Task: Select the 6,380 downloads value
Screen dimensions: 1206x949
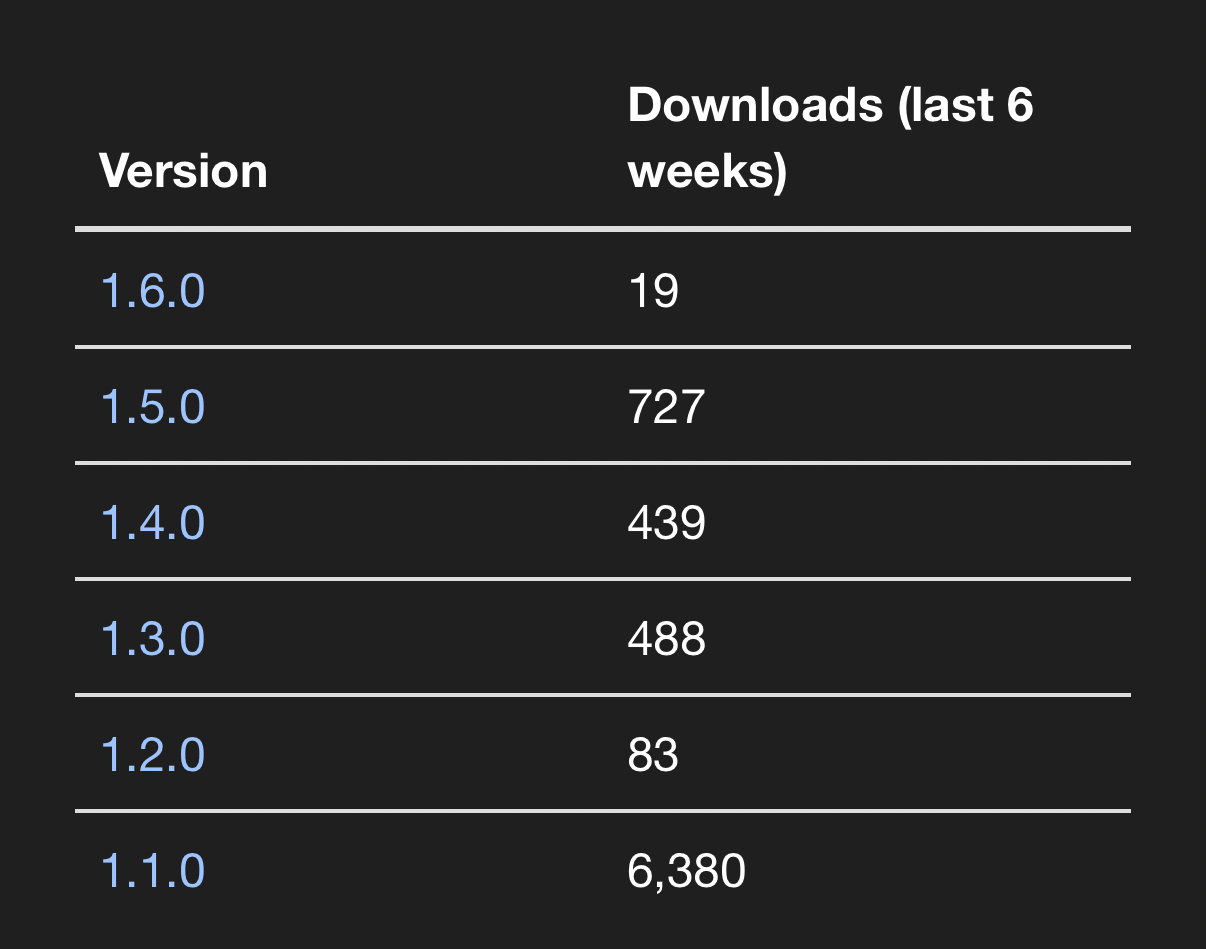Action: 686,871
